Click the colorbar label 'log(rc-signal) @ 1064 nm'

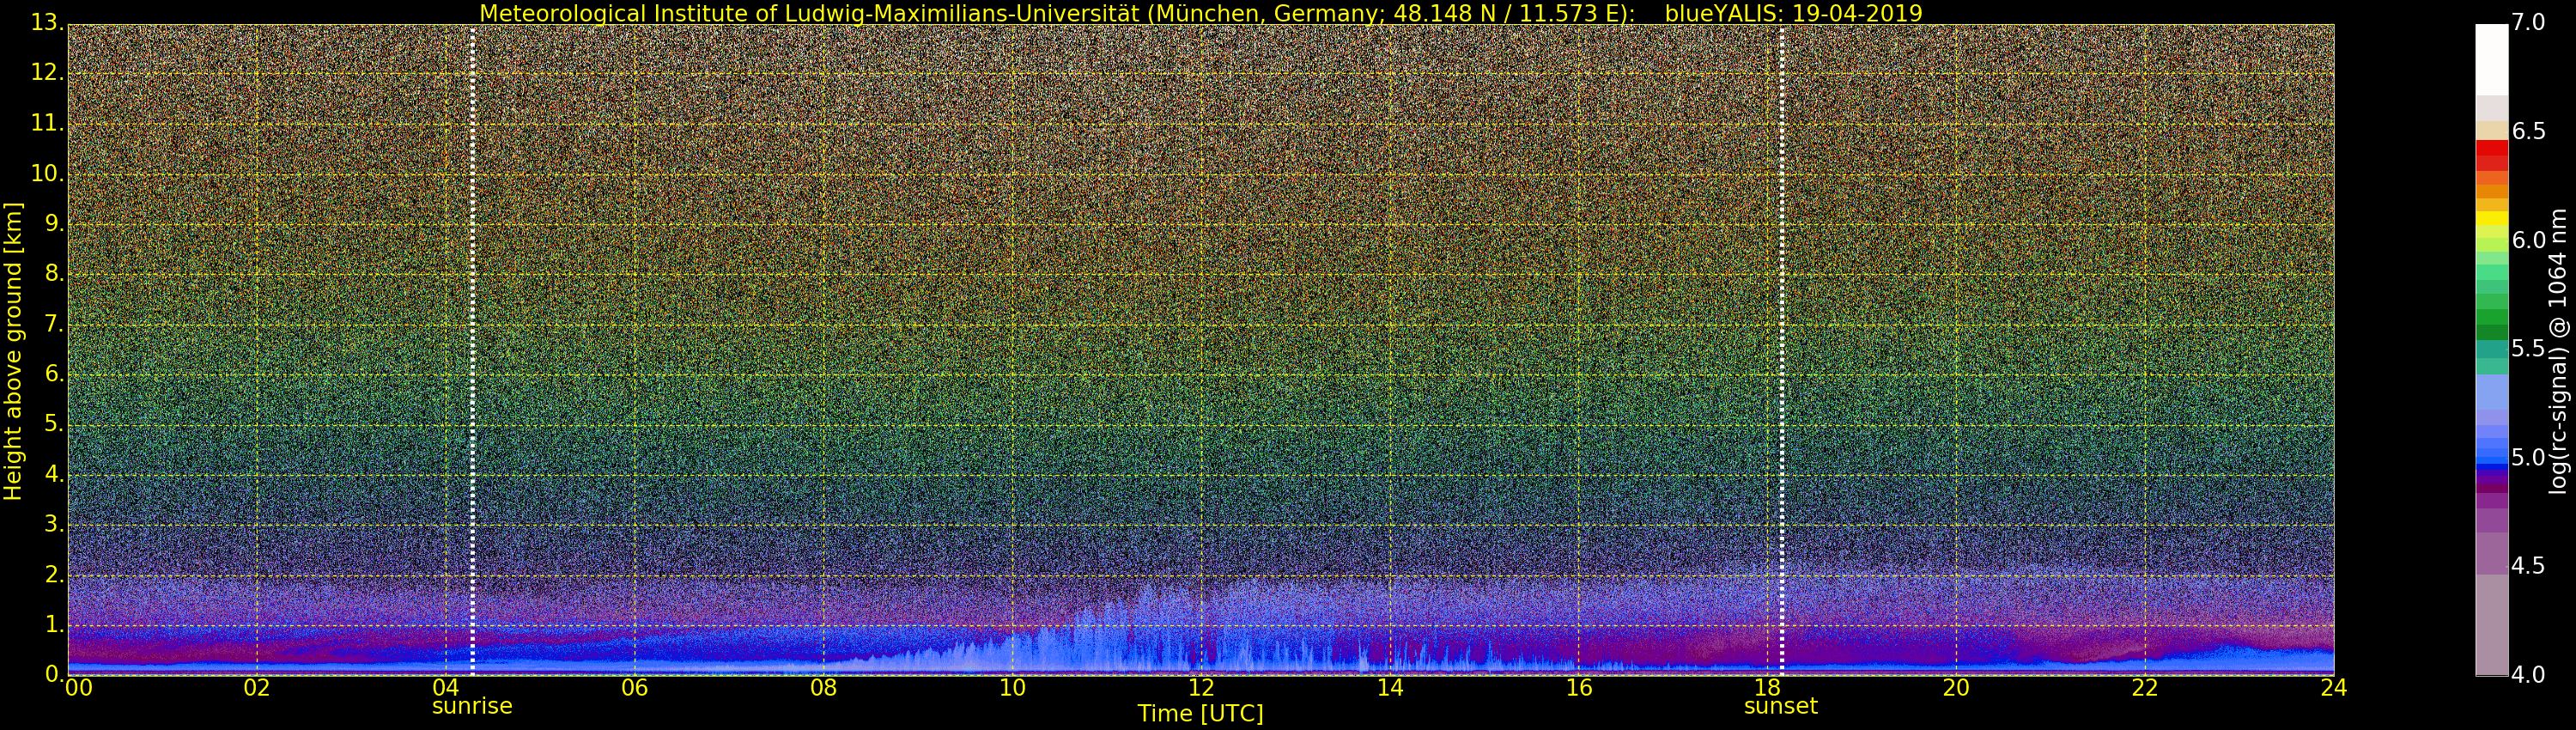coord(2557,351)
